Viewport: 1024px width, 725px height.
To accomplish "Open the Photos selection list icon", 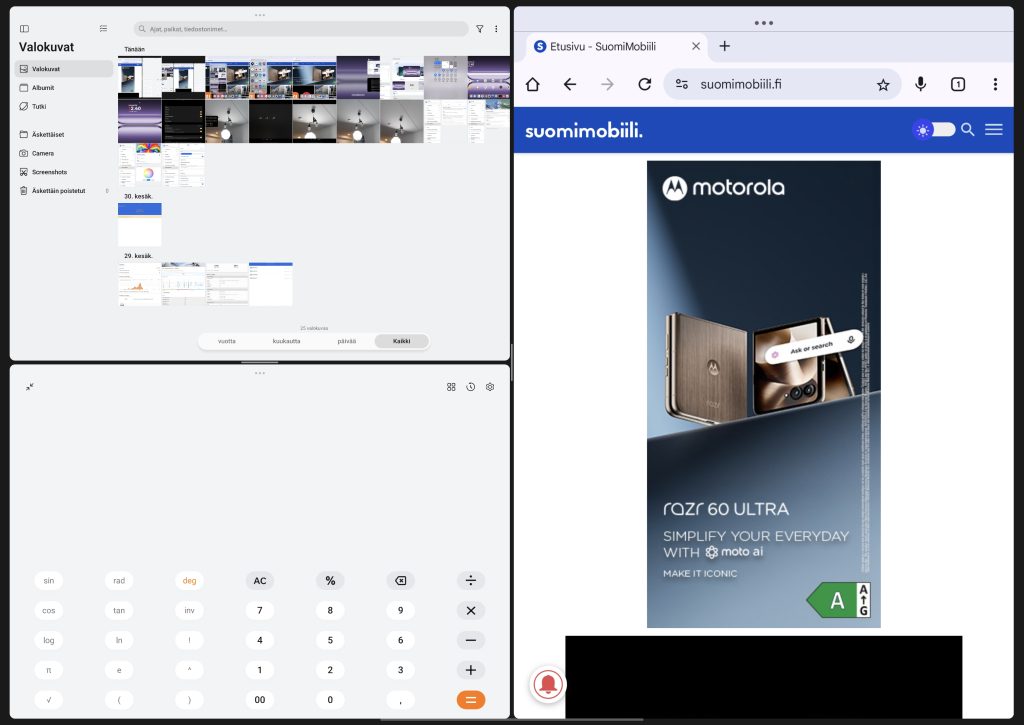I will click(x=103, y=29).
